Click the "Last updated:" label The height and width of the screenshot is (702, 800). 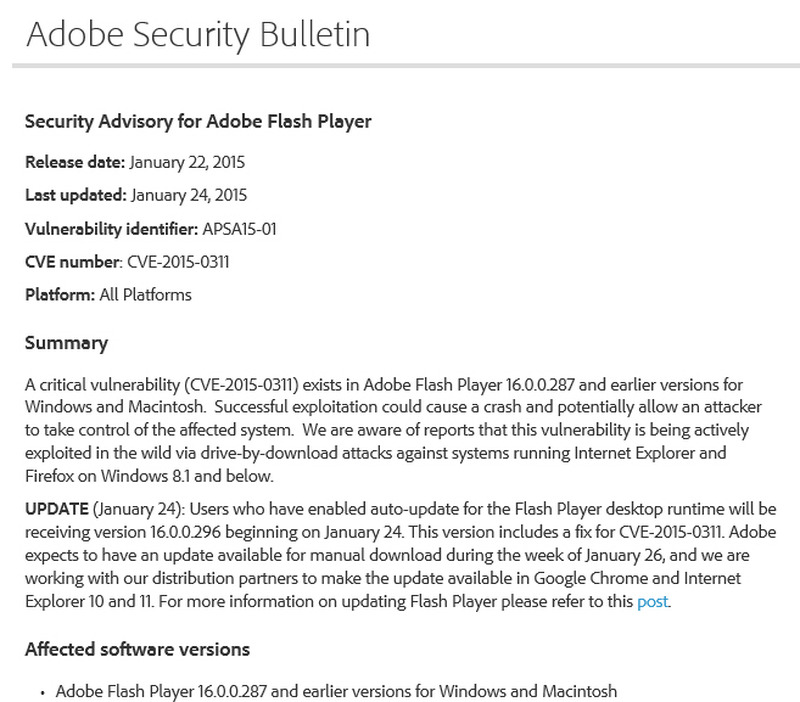coord(75,195)
